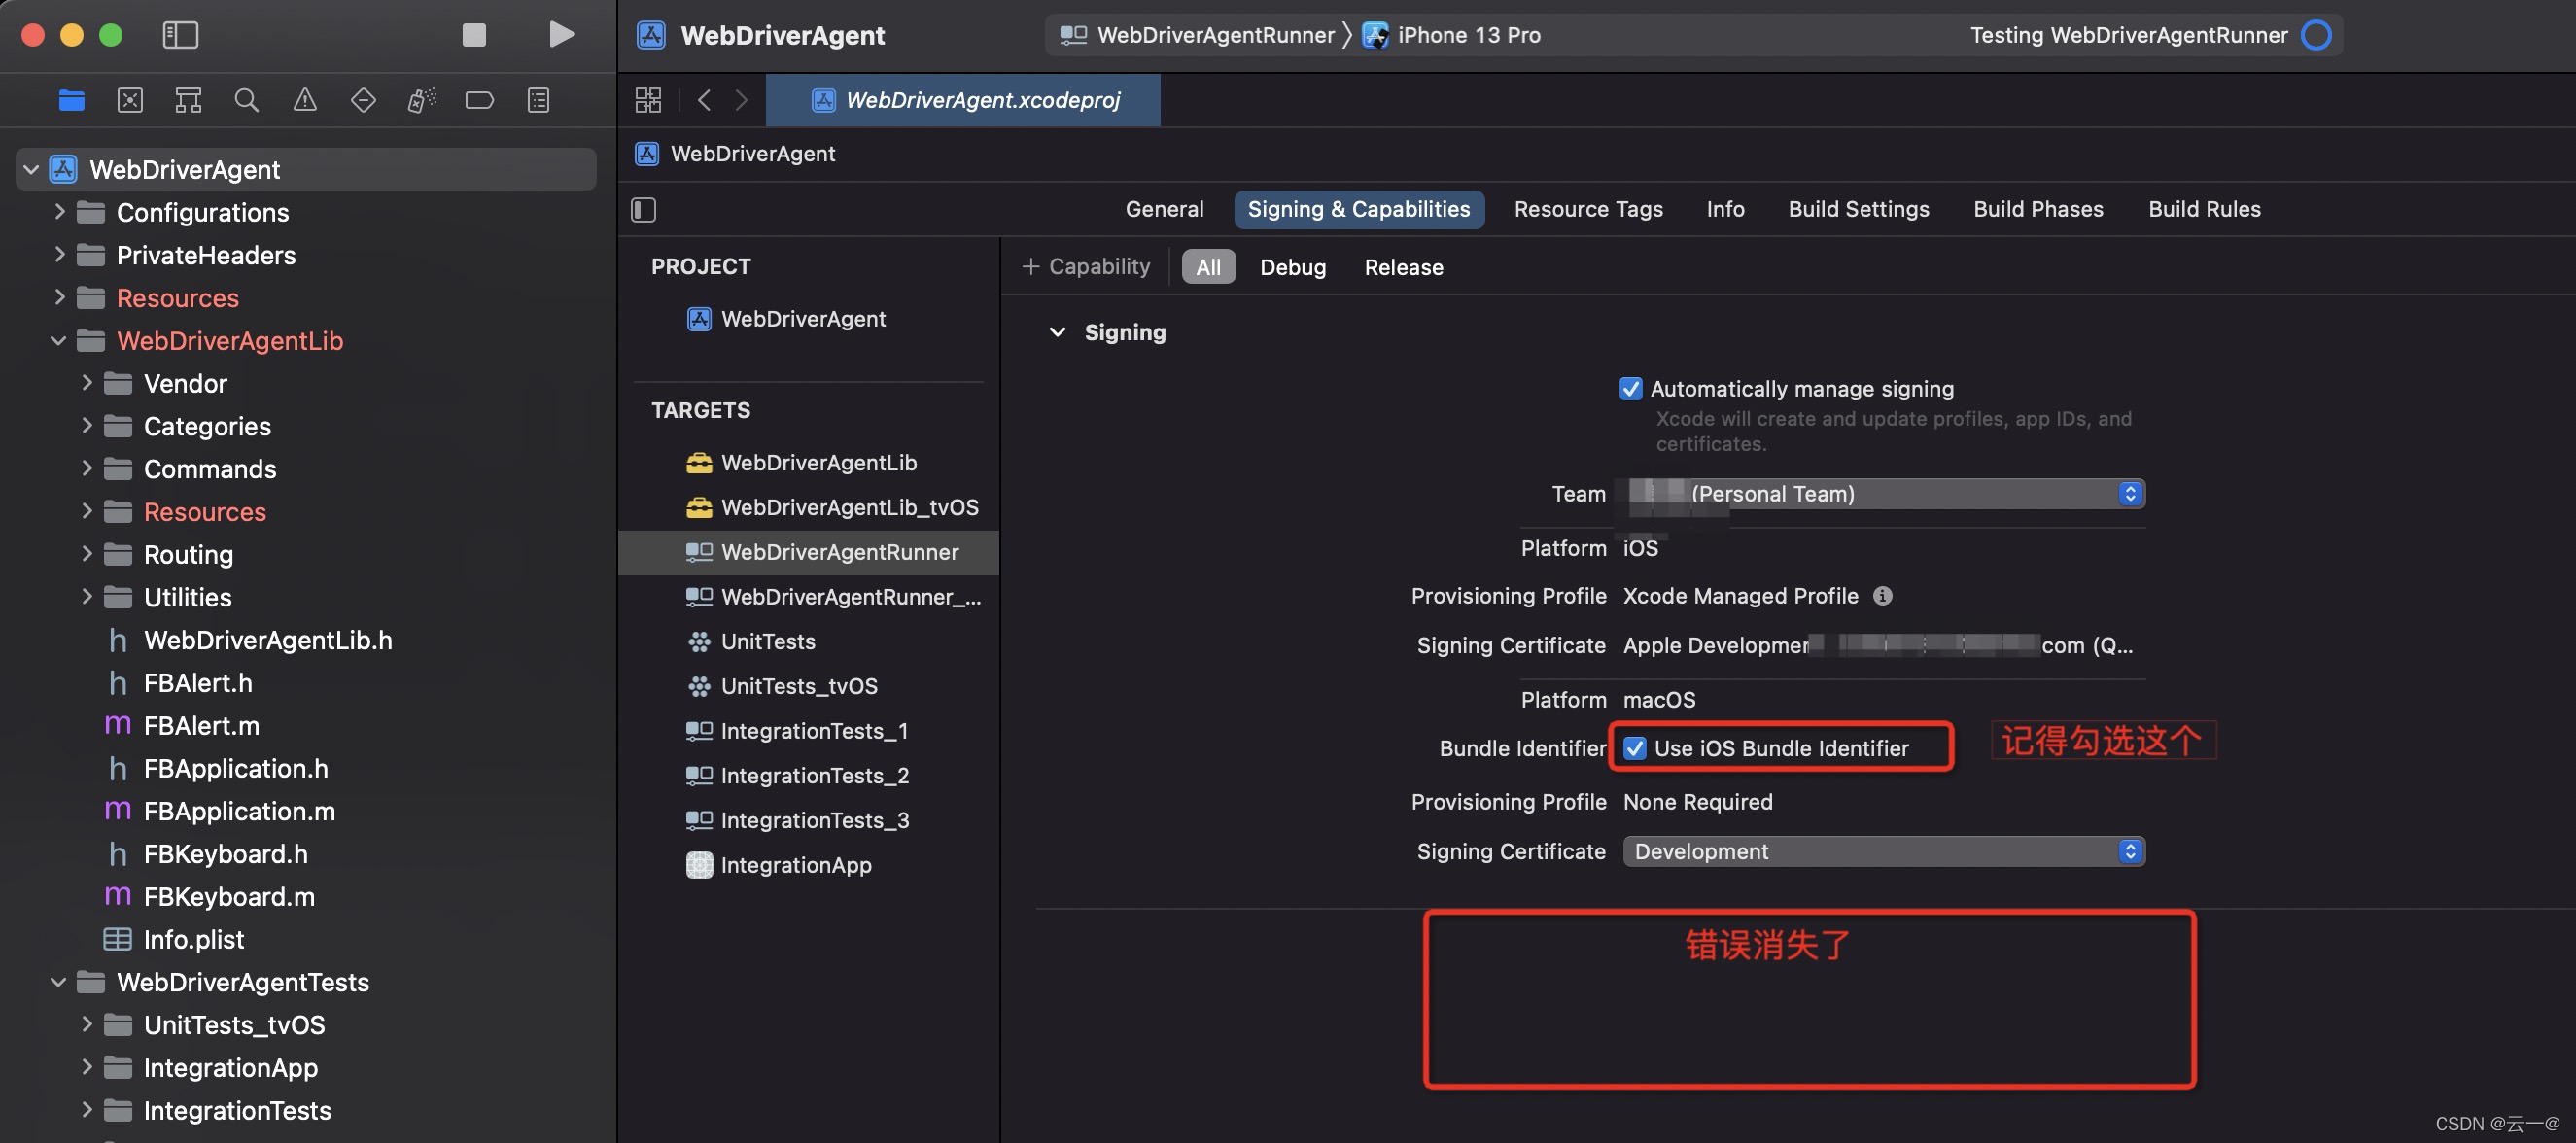Viewport: 2576px width, 1143px height.
Task: Click the Provisioning Profile info icon
Action: [1882, 596]
